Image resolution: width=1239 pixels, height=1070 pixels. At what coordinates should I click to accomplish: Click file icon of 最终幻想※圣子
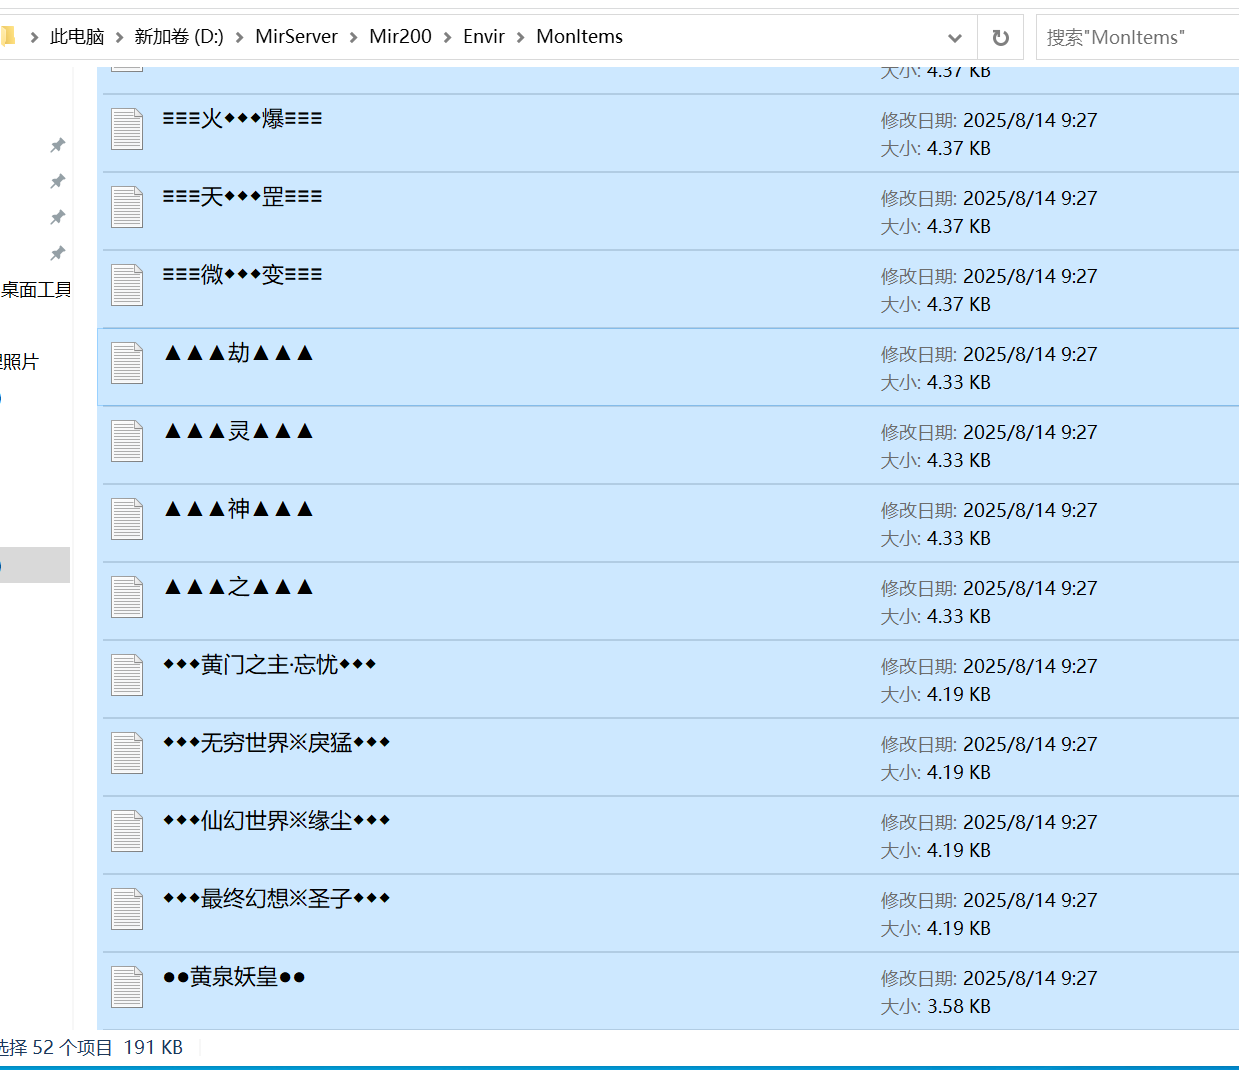coord(127,909)
